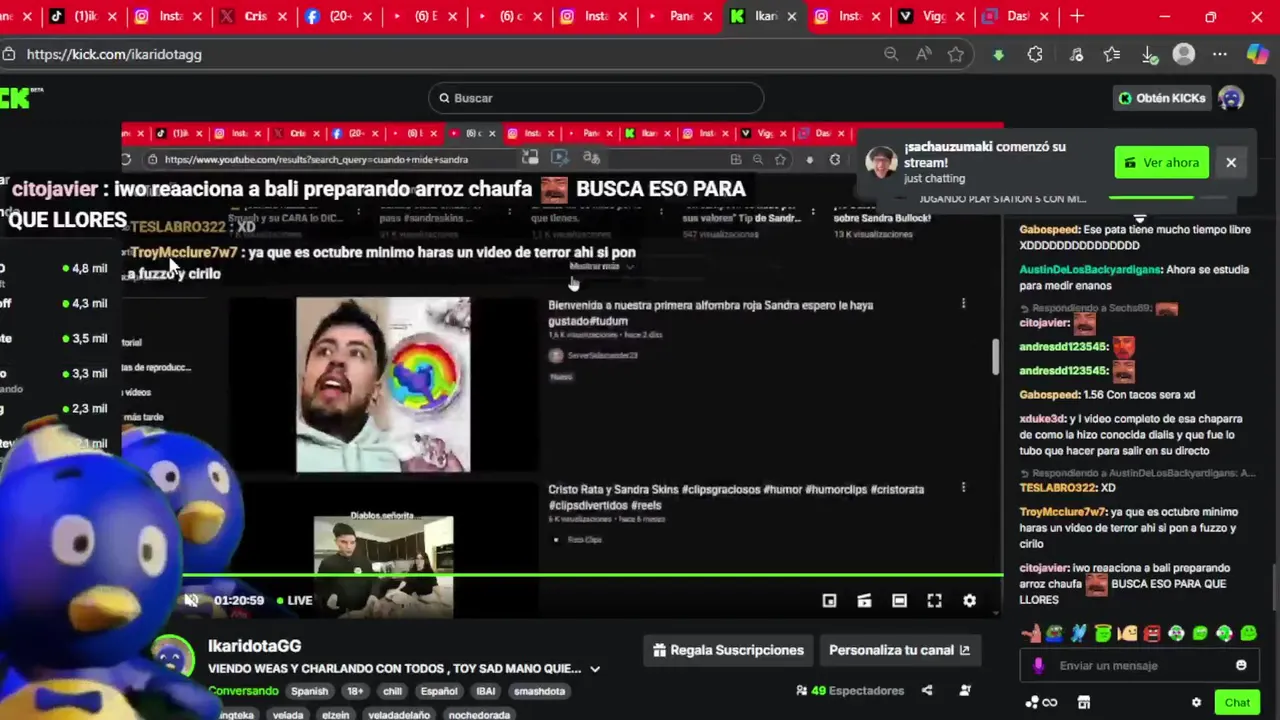This screenshot has height=720, width=1280.
Task: Switch to the Pane YouTube browser tab
Action: coord(681,16)
